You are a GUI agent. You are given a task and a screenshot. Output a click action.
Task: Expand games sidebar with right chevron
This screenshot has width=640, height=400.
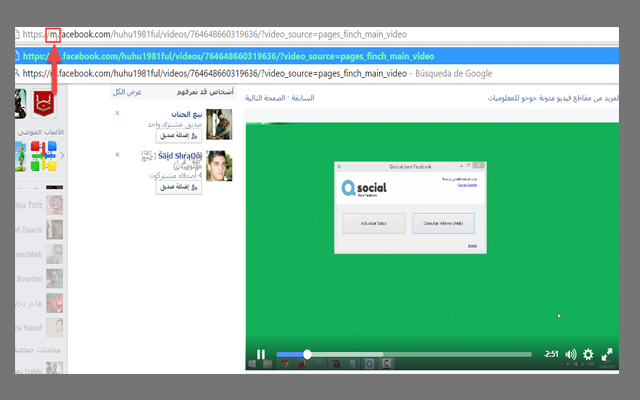tap(62, 156)
